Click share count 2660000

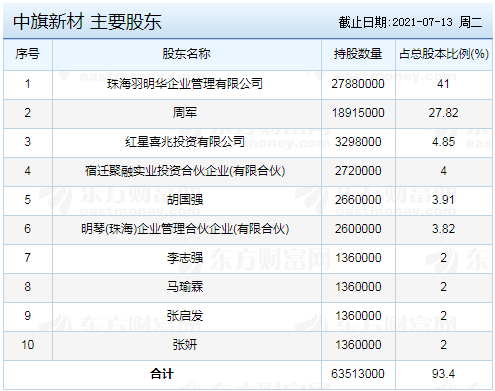pos(358,200)
